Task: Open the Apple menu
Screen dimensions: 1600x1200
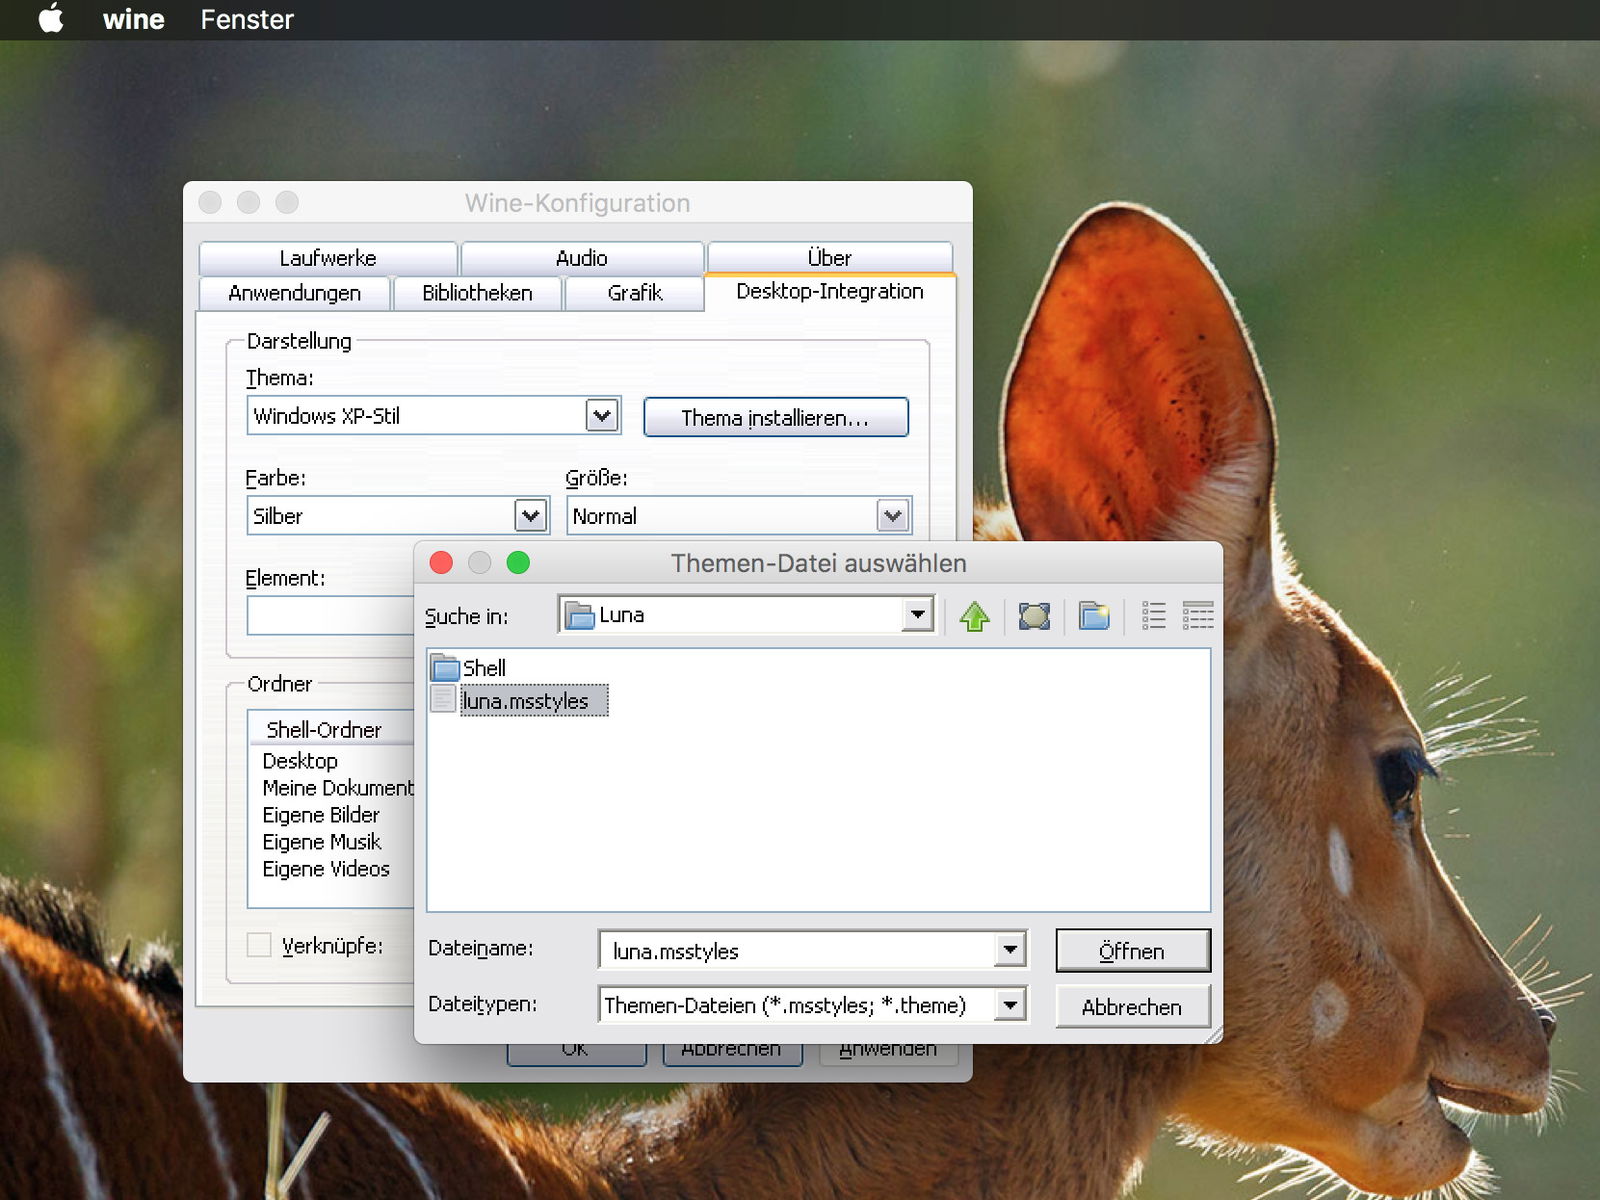Action: point(51,19)
